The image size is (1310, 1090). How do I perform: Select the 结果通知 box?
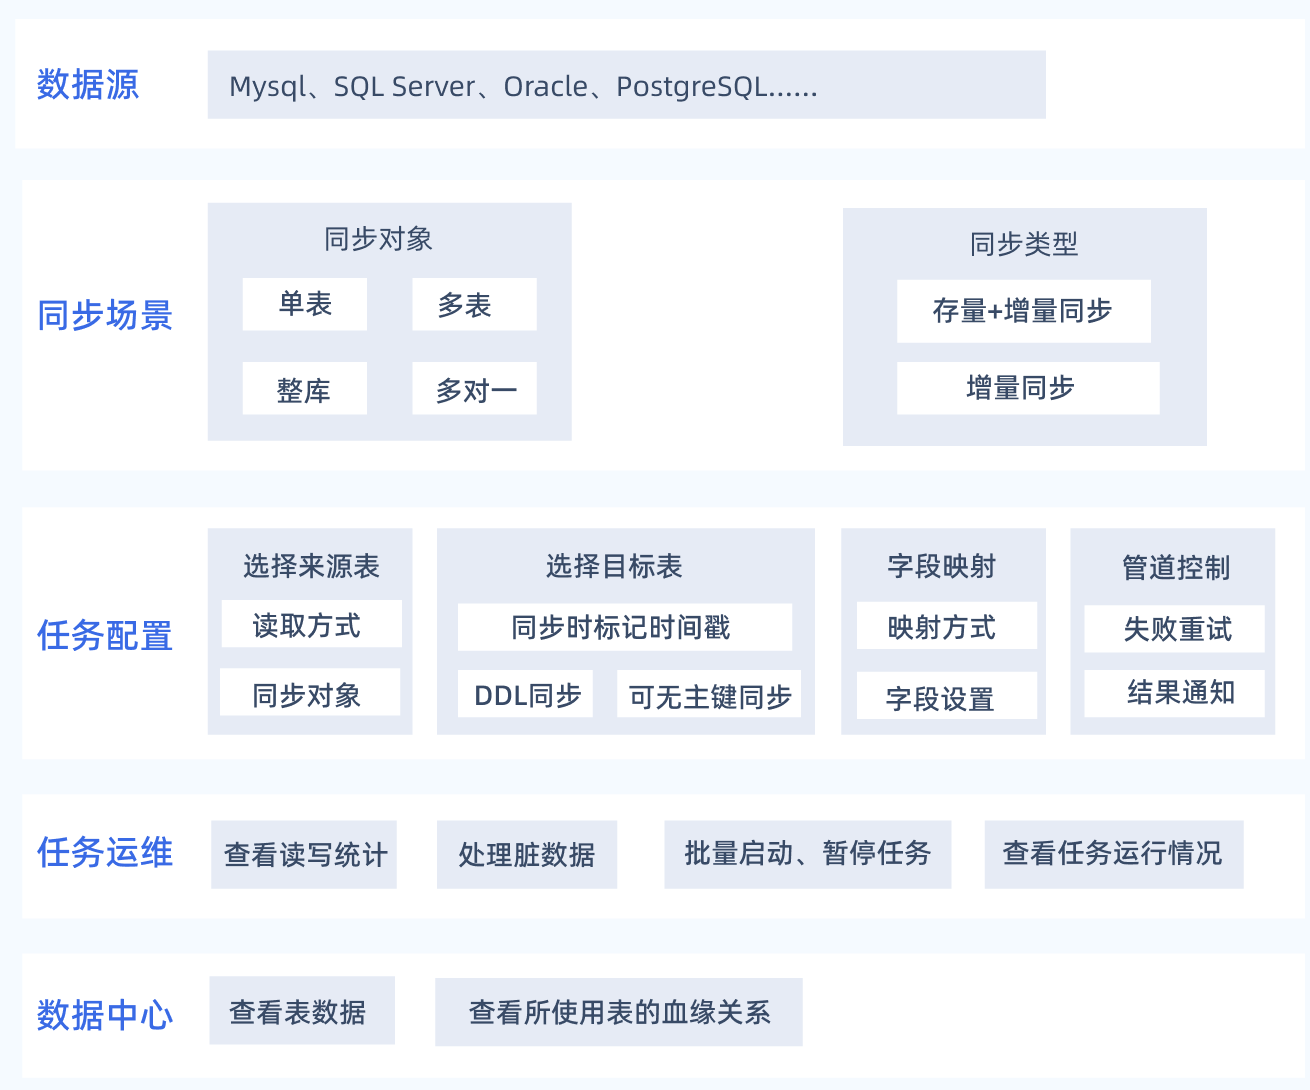(1174, 693)
